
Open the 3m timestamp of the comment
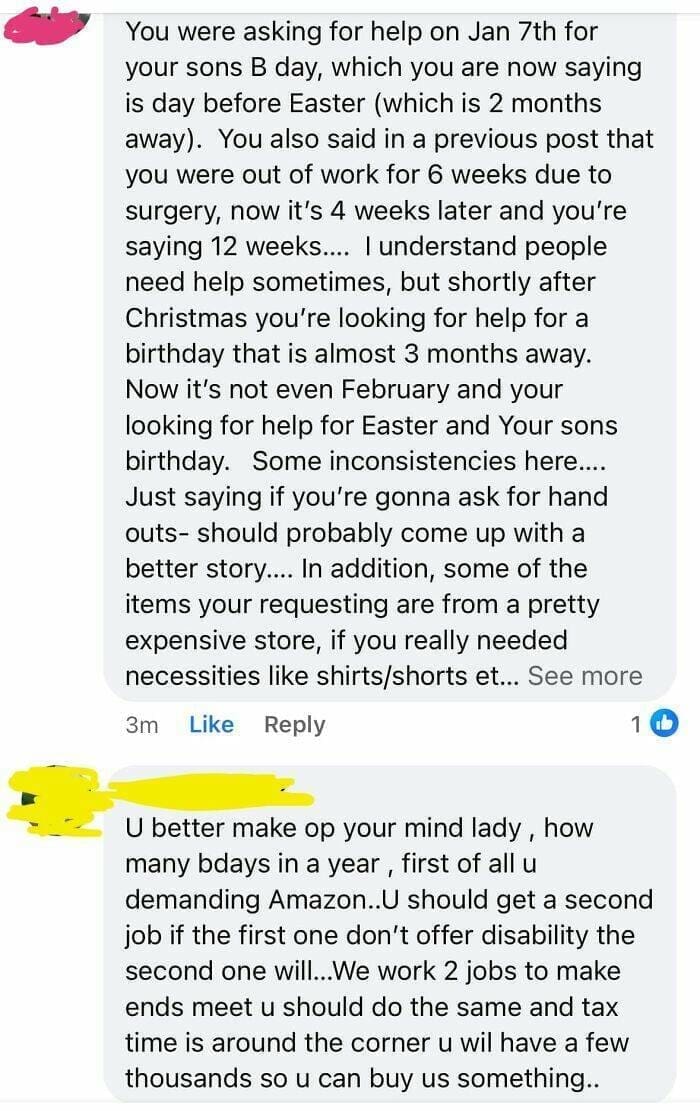[142, 724]
